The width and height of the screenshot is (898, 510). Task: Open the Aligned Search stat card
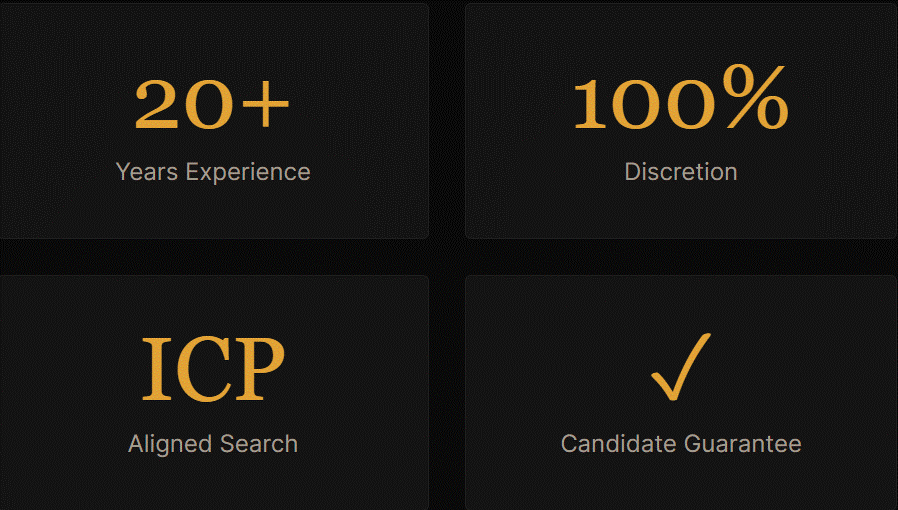tap(214, 393)
